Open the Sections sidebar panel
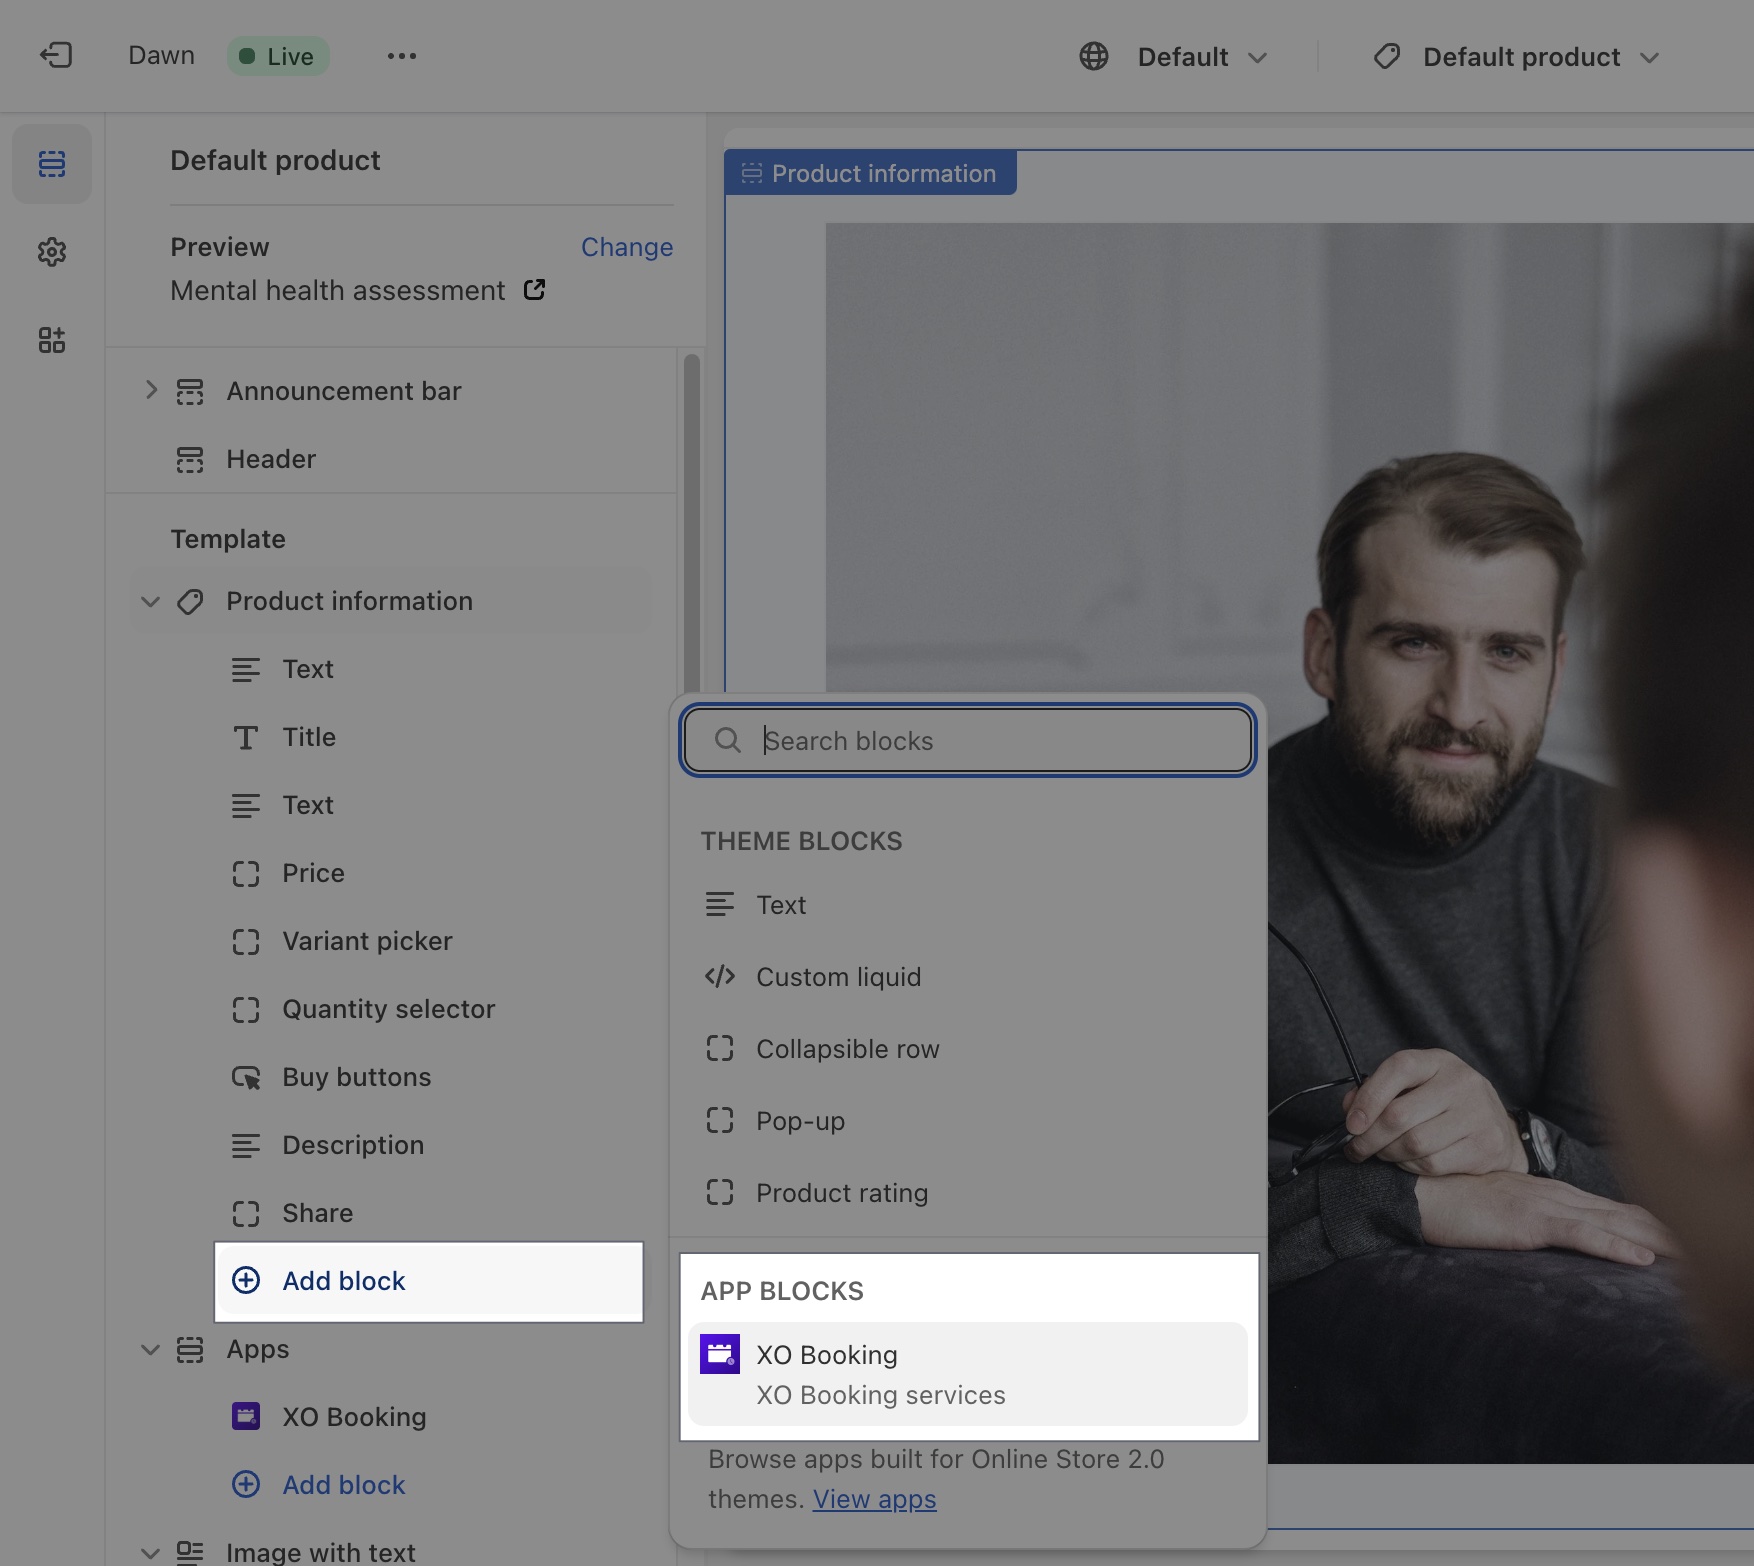 [52, 164]
